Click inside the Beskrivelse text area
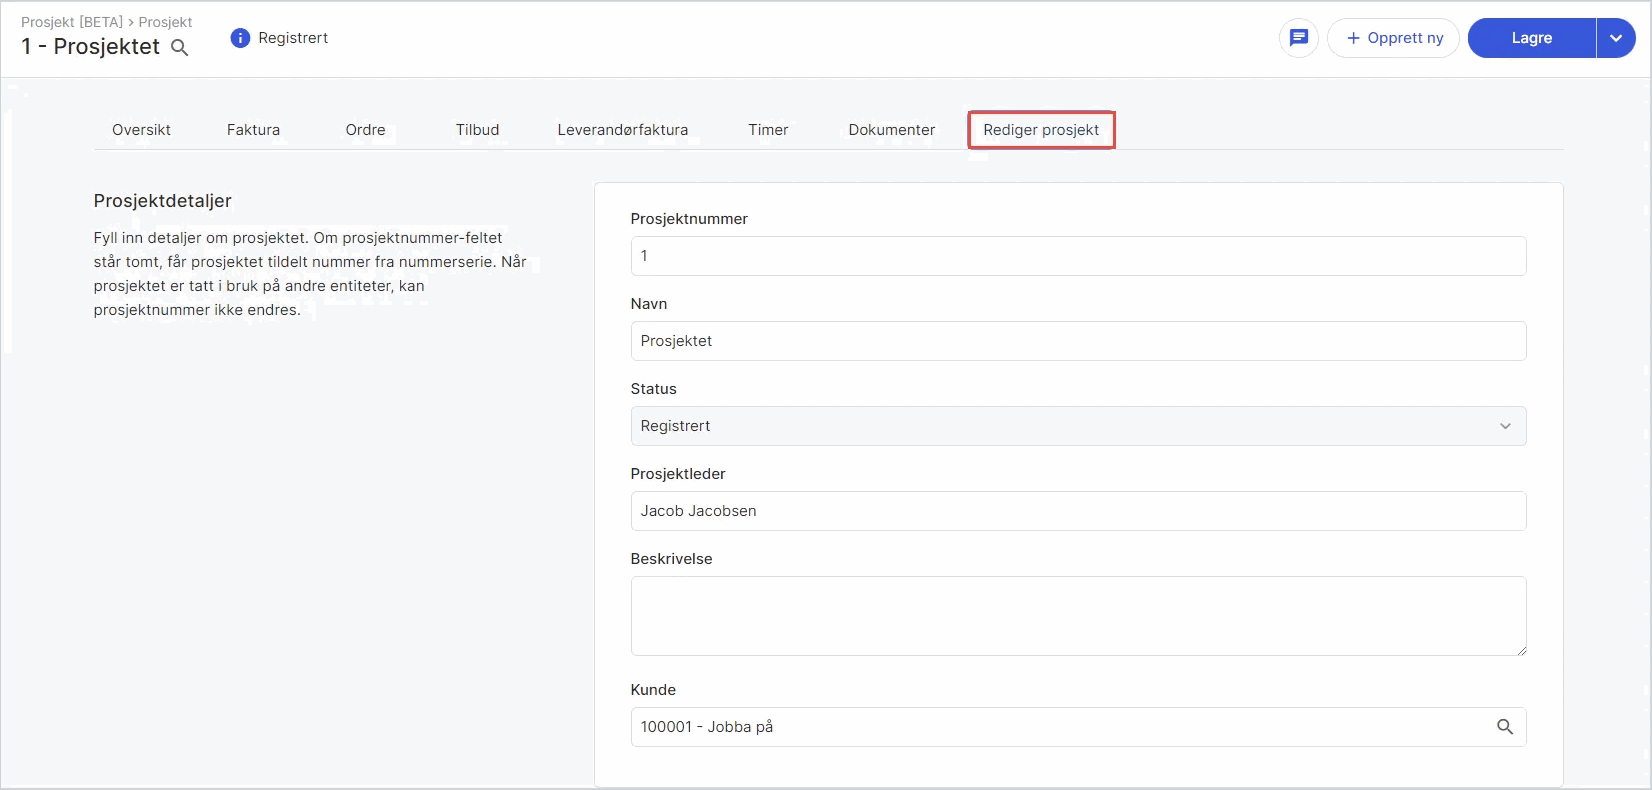Image resolution: width=1652 pixels, height=790 pixels. pyautogui.click(x=1078, y=616)
